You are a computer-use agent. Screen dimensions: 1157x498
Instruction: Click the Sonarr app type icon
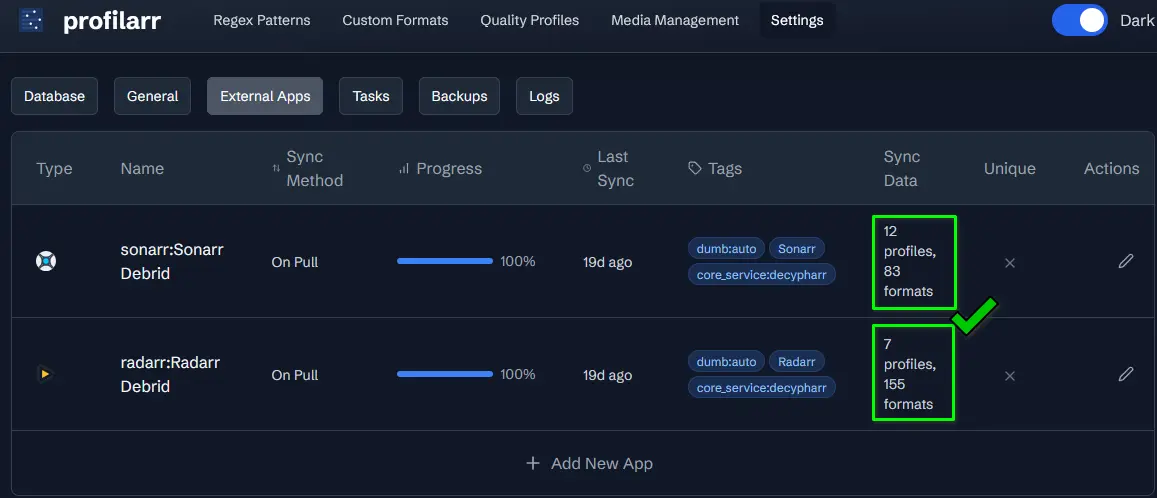tap(46, 261)
